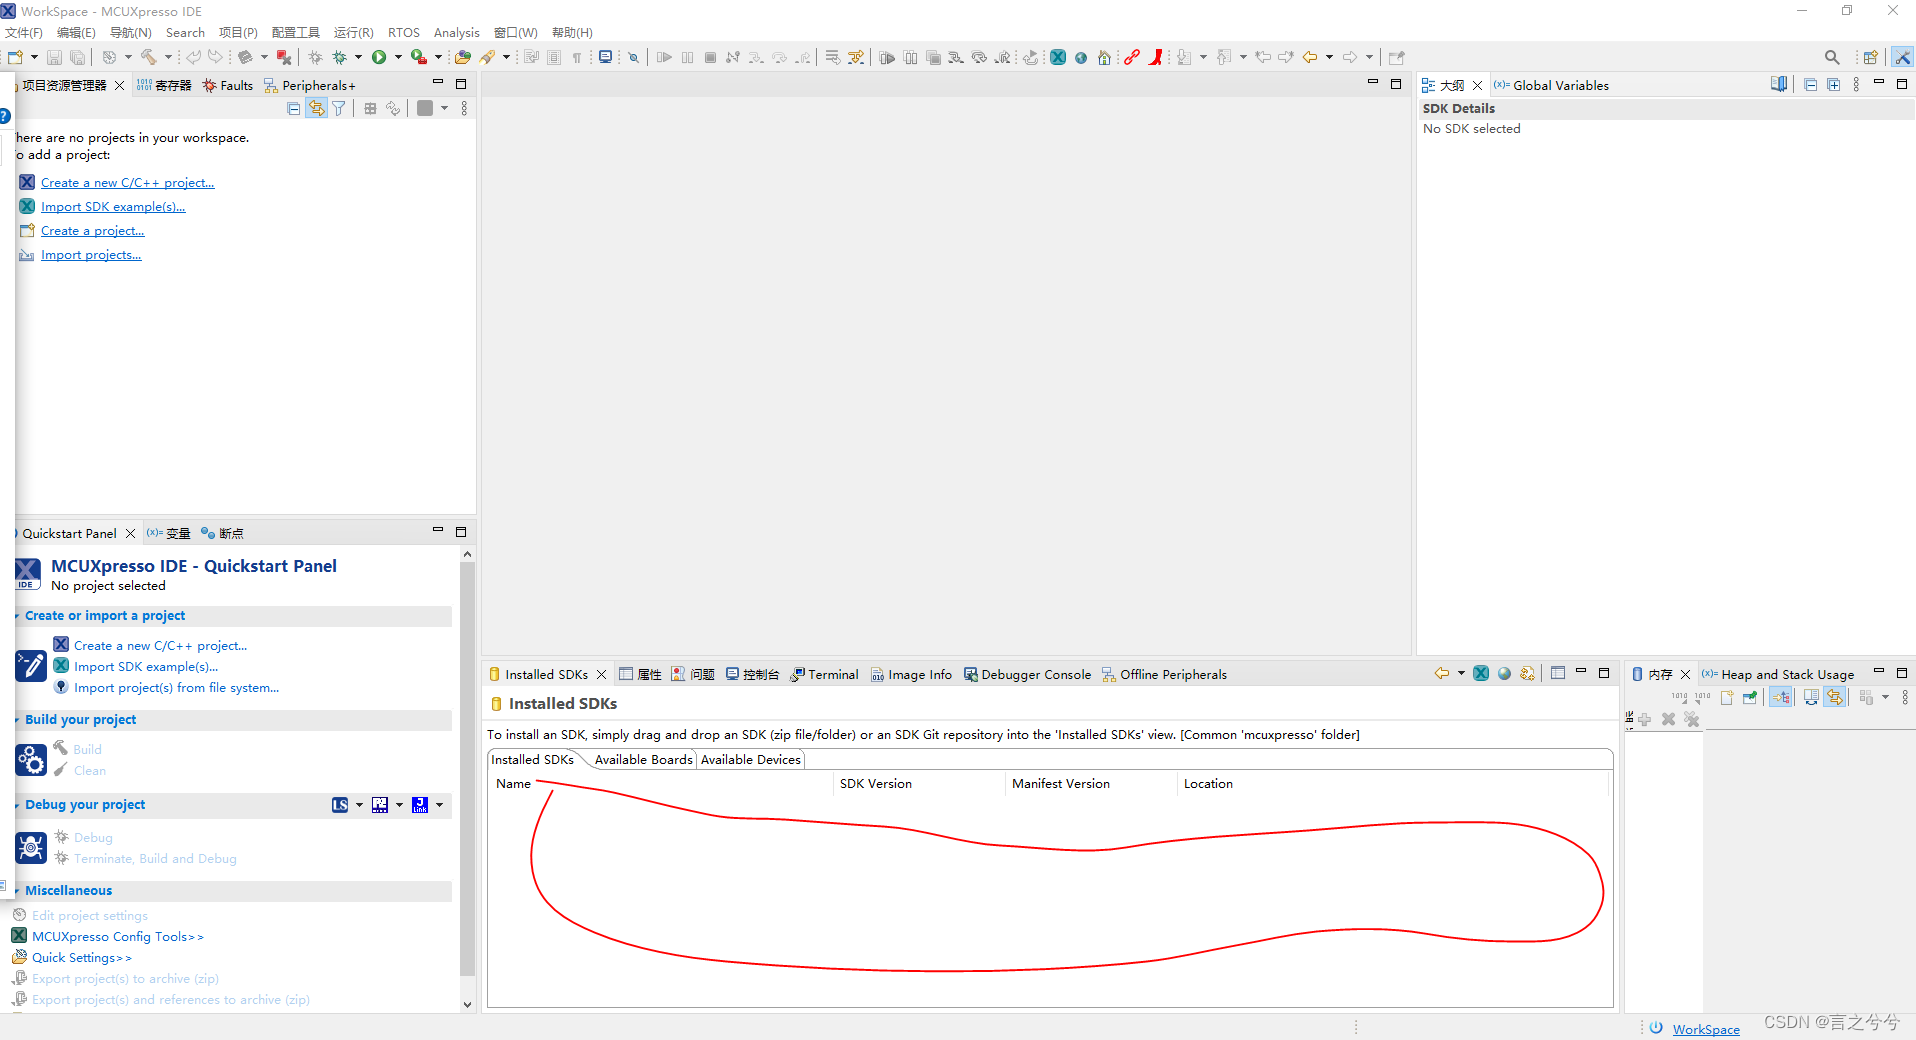The width and height of the screenshot is (1916, 1040).
Task: Open the LinkServer debug probe dropdown in Quickstart
Action: click(x=359, y=805)
